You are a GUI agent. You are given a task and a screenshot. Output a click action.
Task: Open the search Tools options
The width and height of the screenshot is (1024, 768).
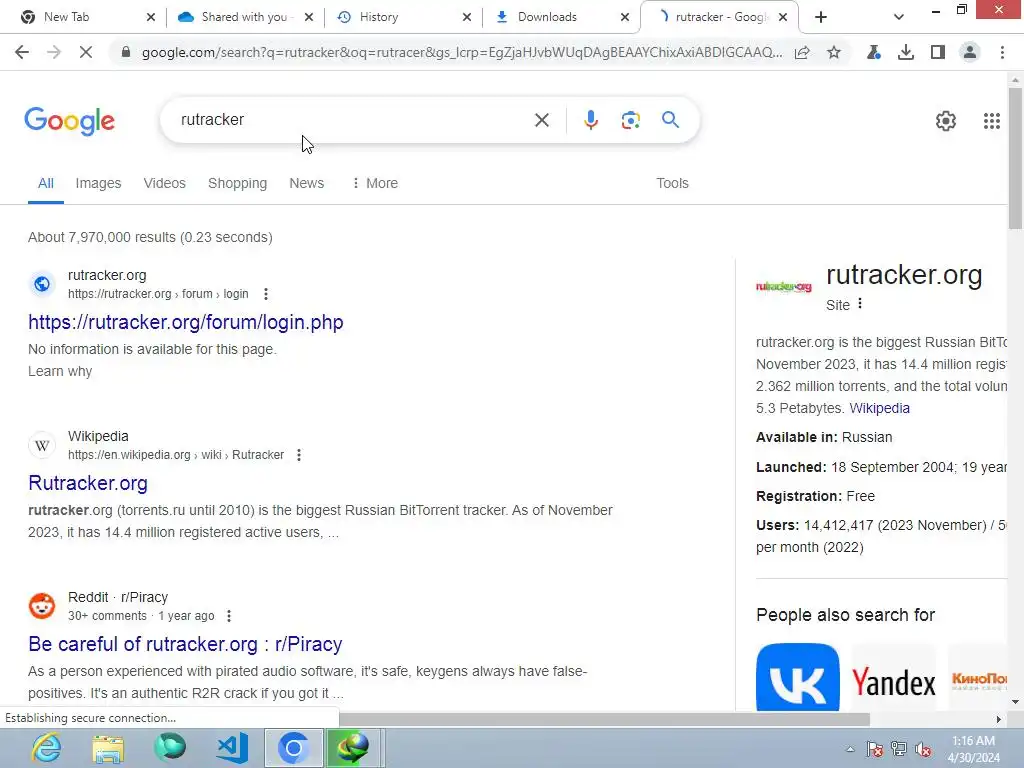[672, 184]
